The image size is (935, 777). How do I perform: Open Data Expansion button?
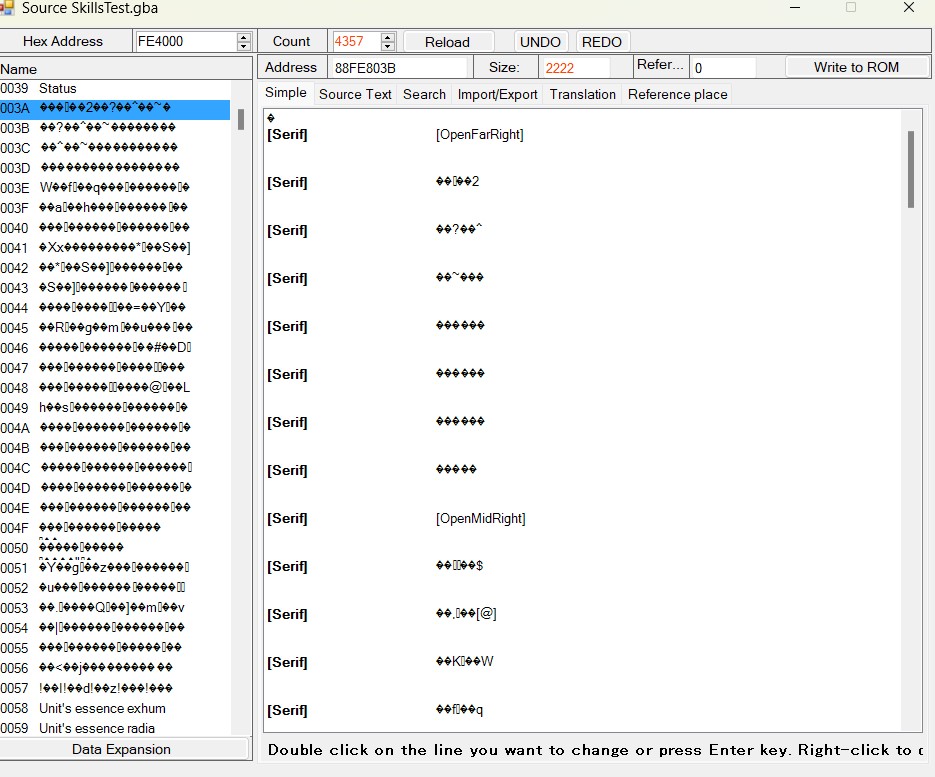click(122, 749)
